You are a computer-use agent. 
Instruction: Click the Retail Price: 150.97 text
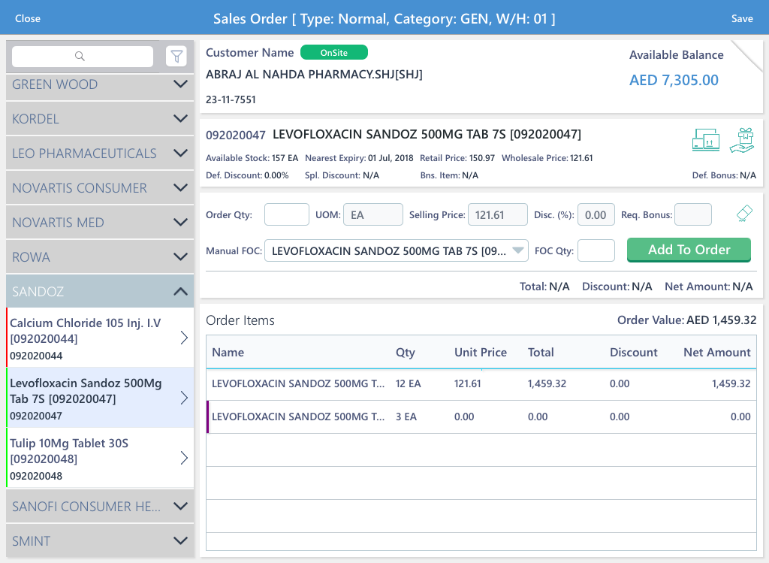click(457, 158)
